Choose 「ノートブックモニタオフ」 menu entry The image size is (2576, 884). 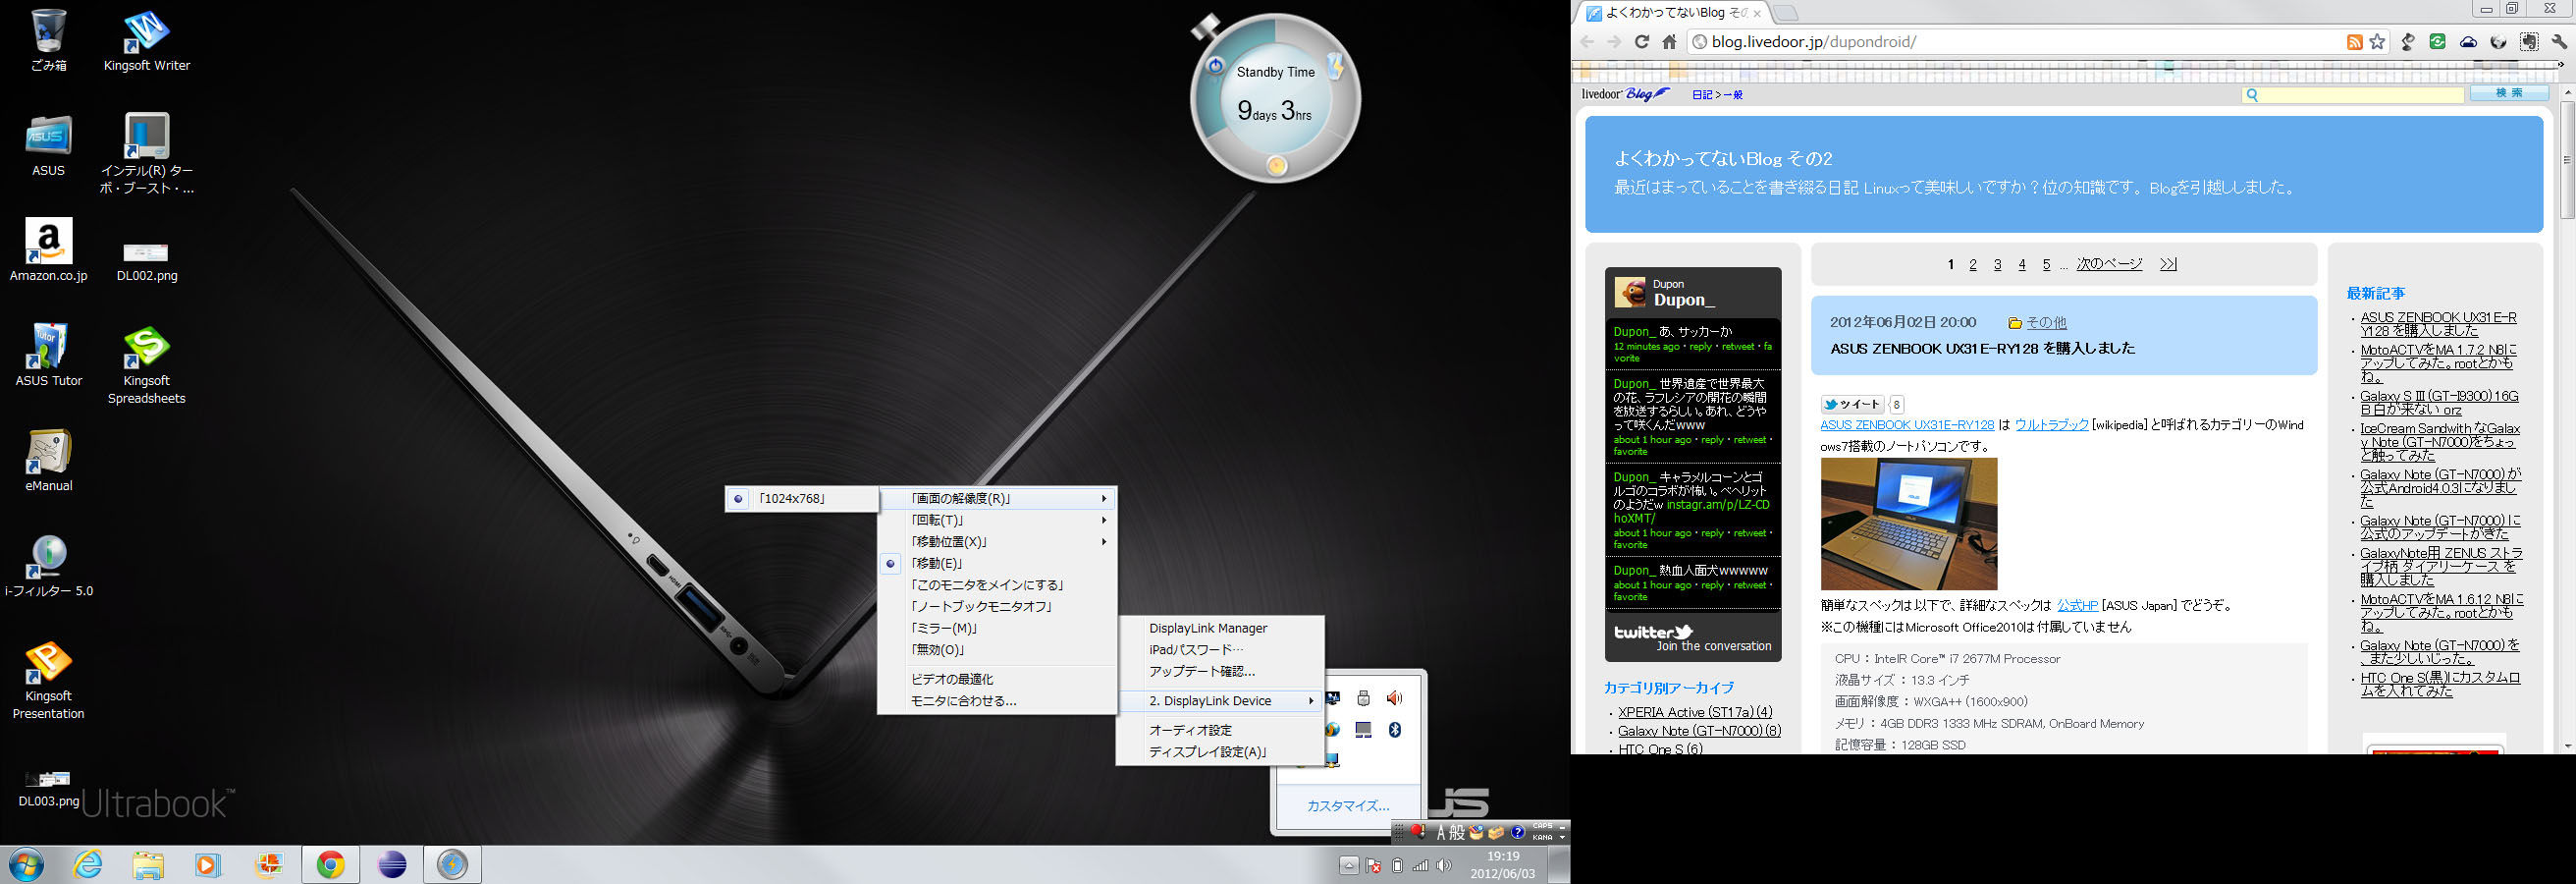pyautogui.click(x=997, y=606)
